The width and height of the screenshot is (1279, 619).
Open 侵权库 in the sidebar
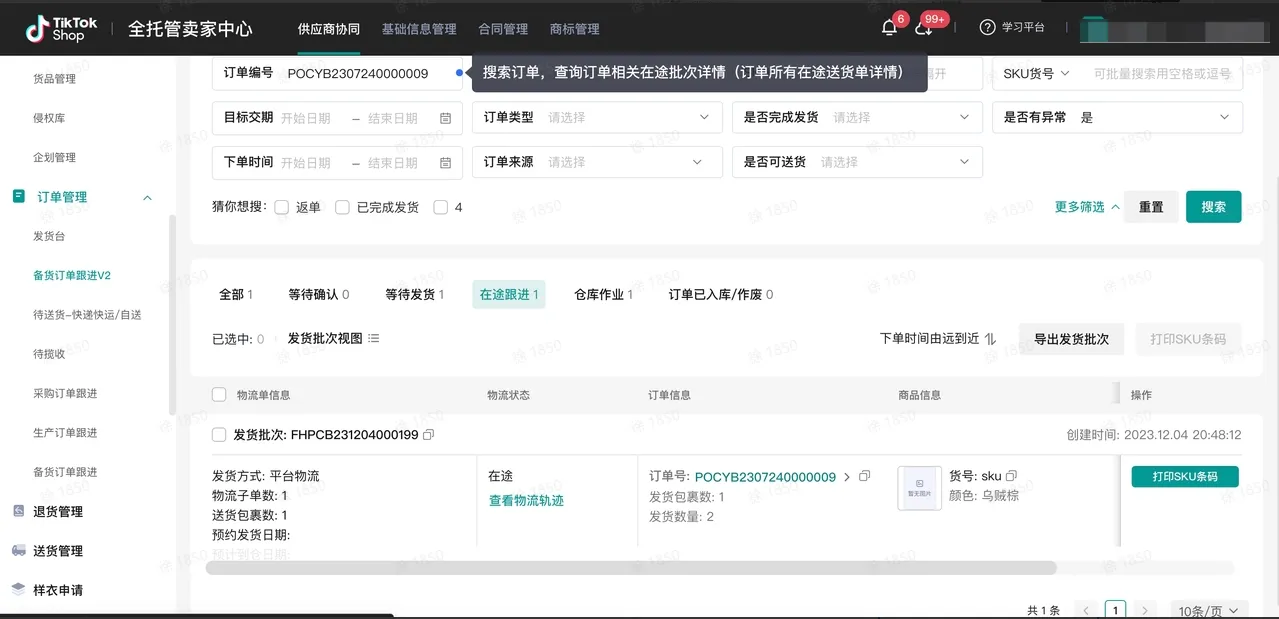[x=49, y=118]
